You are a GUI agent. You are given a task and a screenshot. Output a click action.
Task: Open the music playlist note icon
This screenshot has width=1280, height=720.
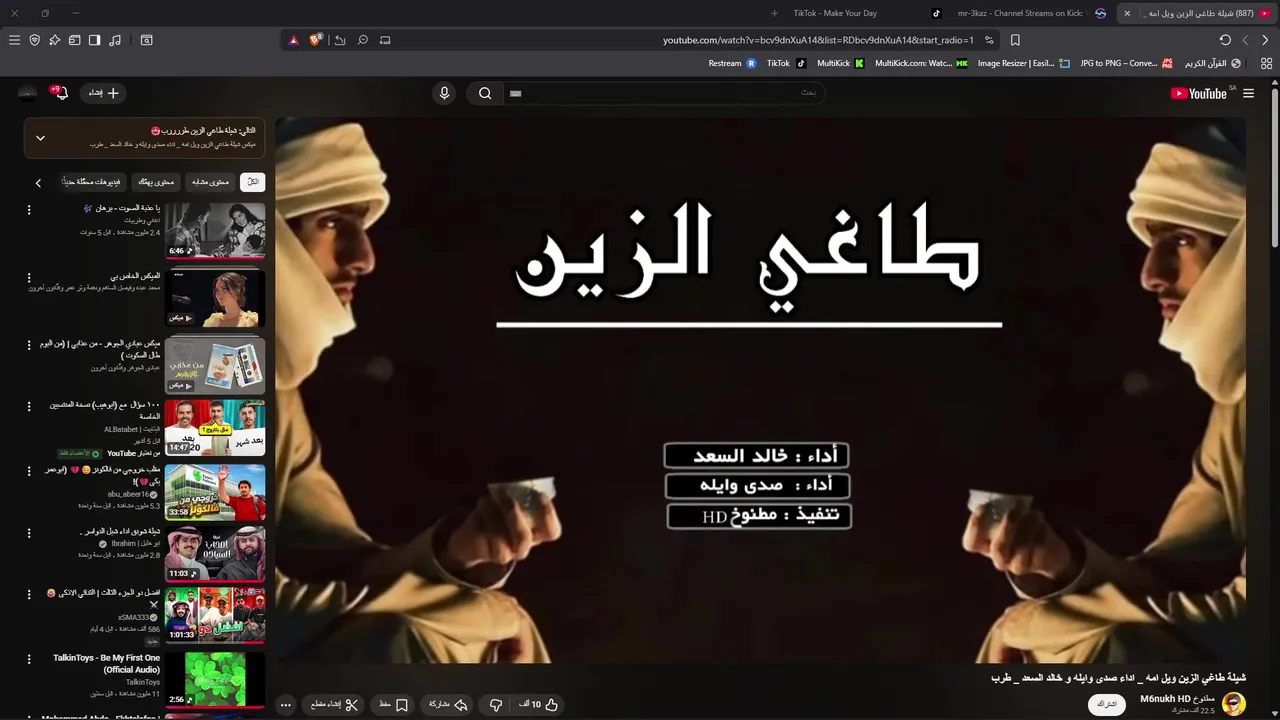click(115, 40)
